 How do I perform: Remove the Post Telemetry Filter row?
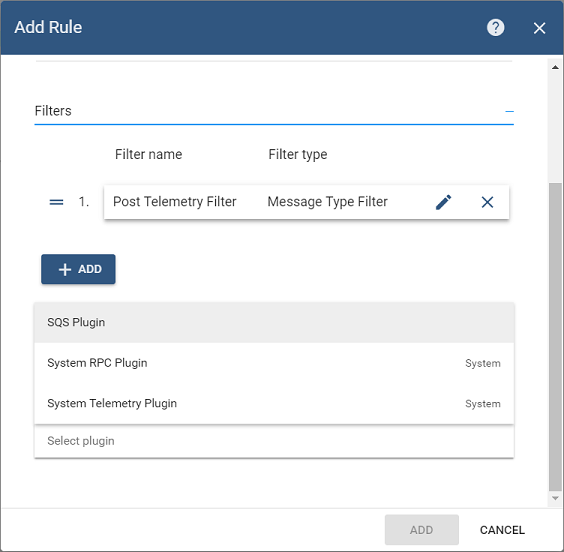pyautogui.click(x=487, y=202)
